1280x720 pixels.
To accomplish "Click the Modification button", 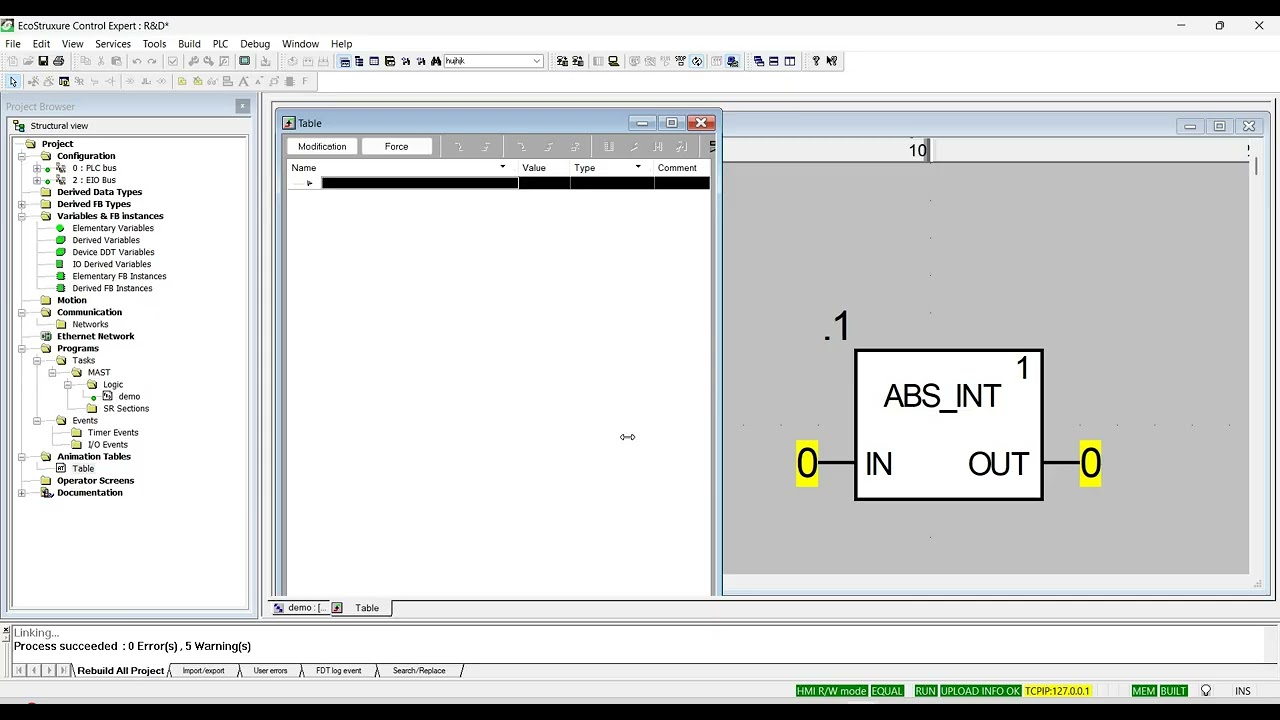I will coord(322,146).
